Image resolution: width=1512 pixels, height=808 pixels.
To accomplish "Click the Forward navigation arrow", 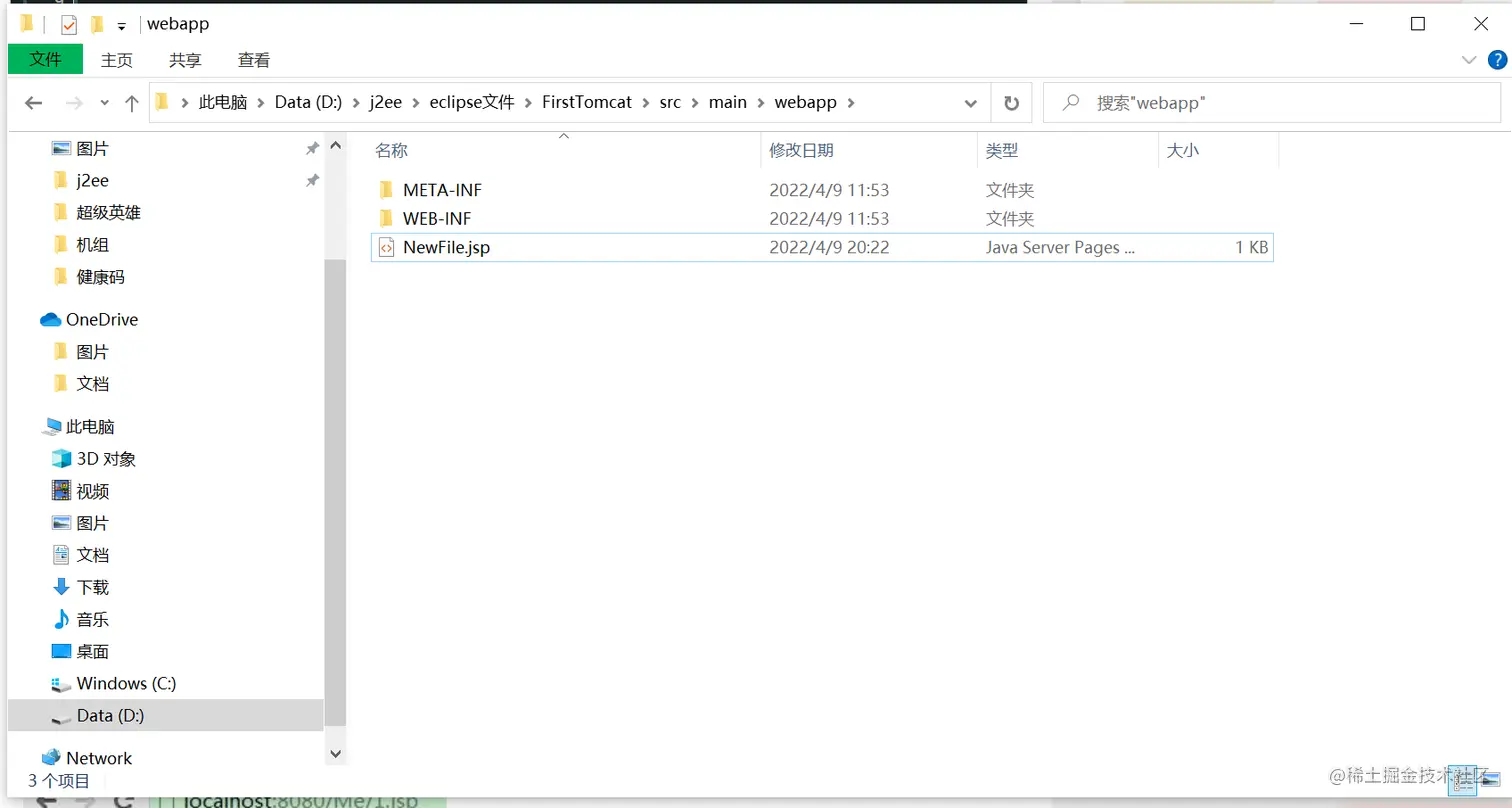I will click(74, 103).
